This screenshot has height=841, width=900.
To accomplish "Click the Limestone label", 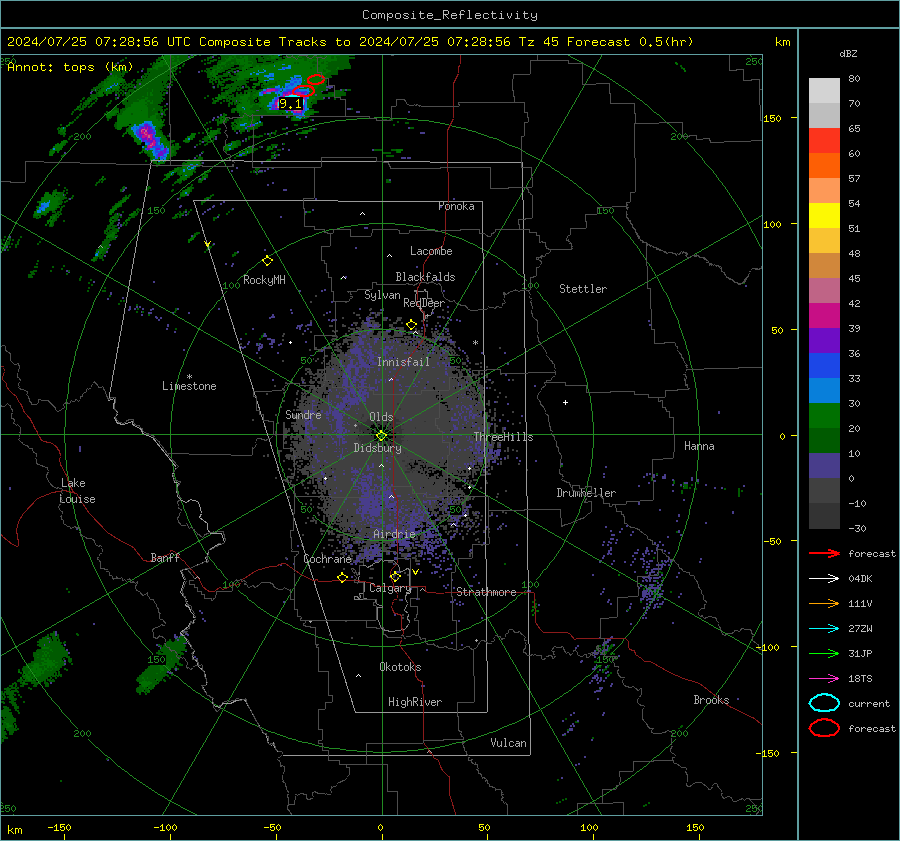I will (x=189, y=386).
